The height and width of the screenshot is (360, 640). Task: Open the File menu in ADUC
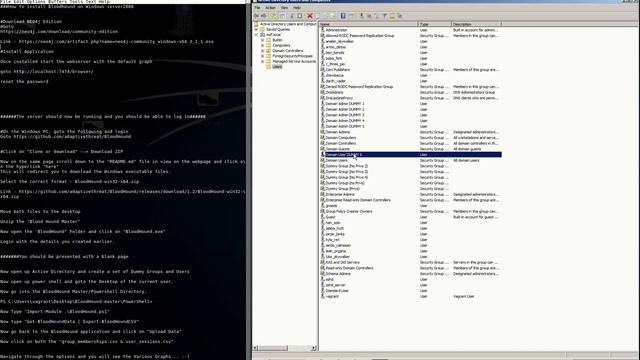[x=258, y=8]
